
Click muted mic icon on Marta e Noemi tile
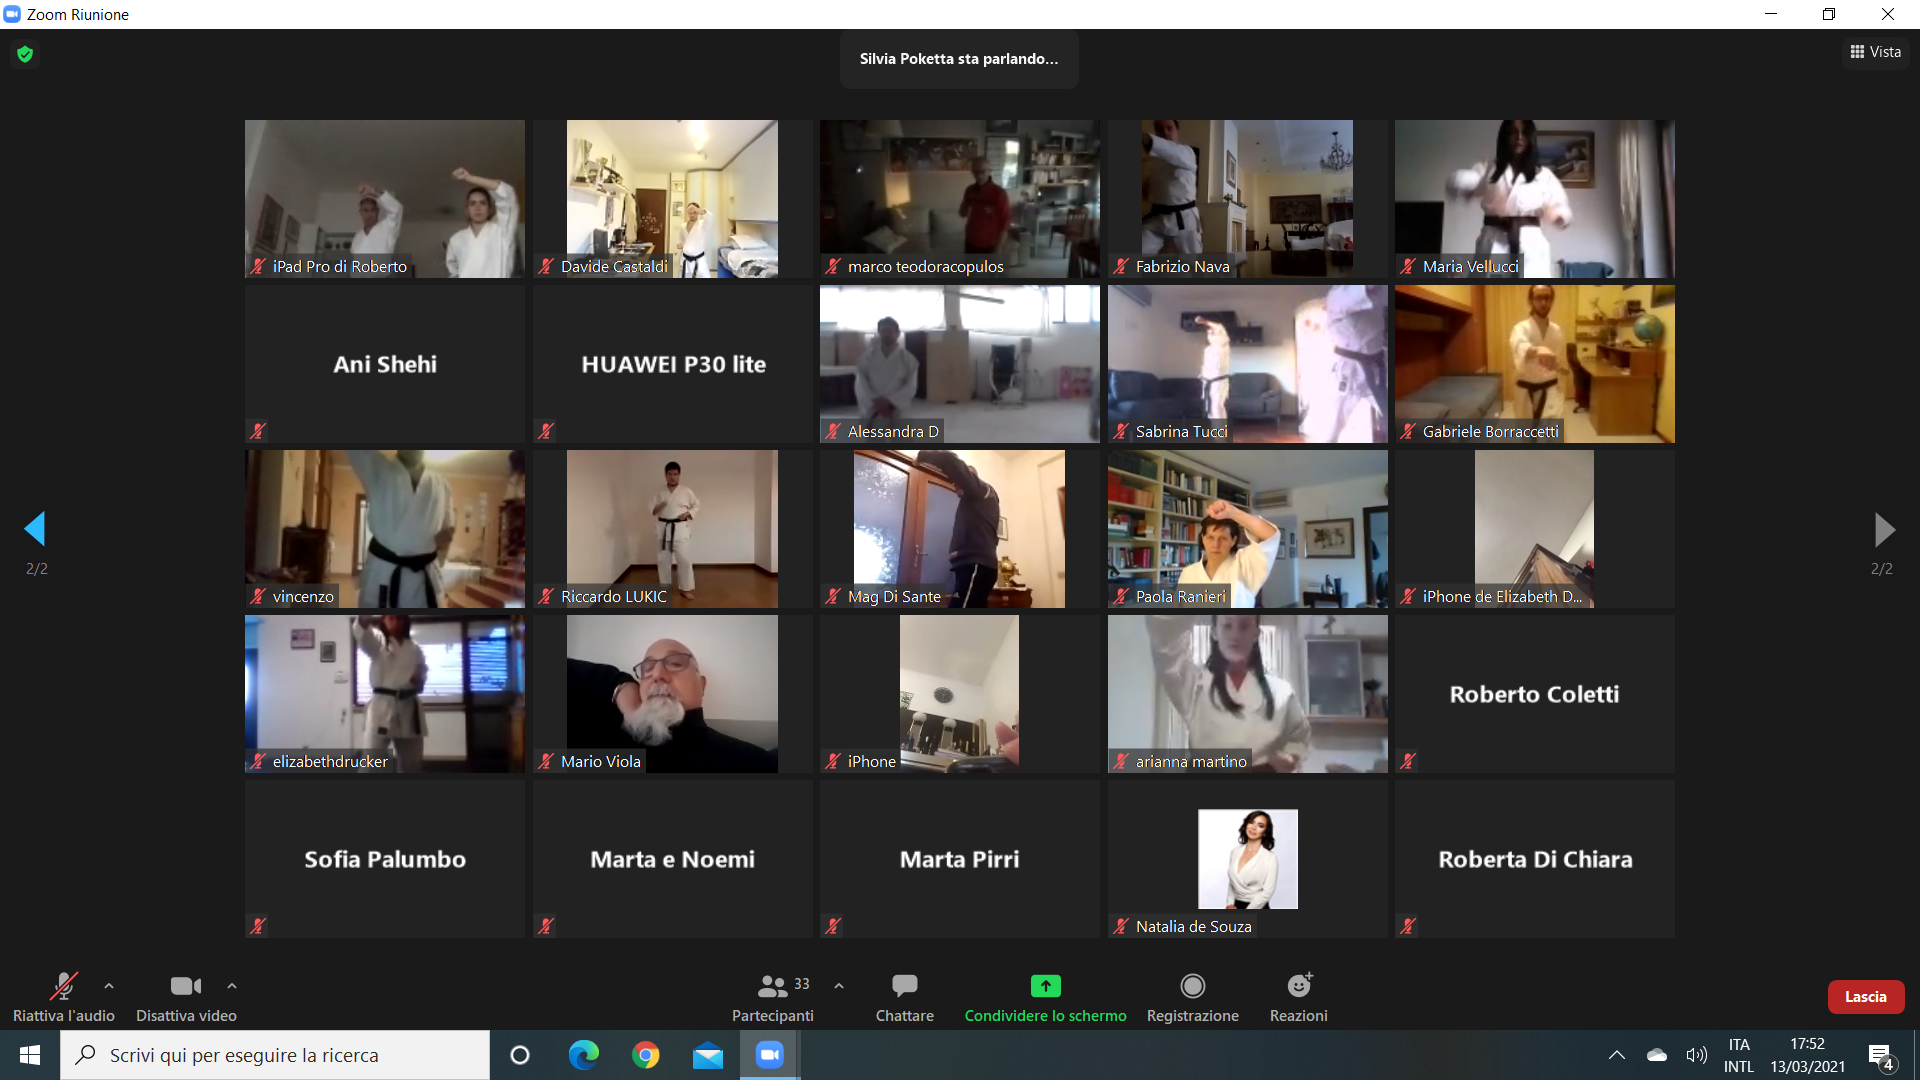(546, 926)
